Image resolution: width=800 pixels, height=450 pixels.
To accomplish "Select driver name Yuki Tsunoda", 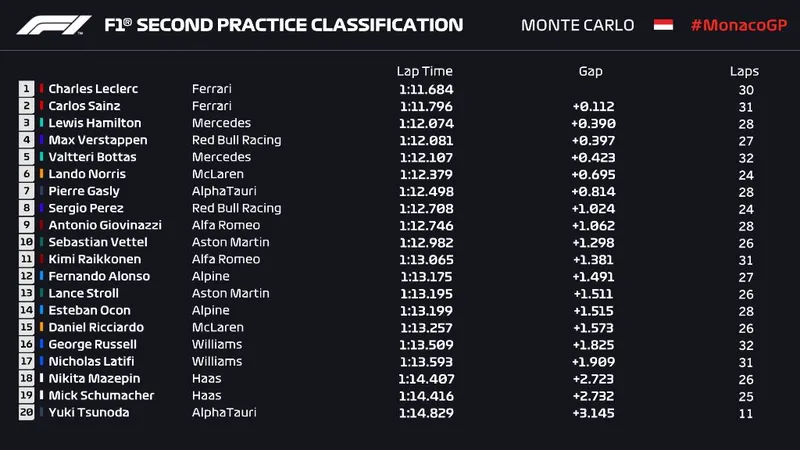I will pos(89,412).
